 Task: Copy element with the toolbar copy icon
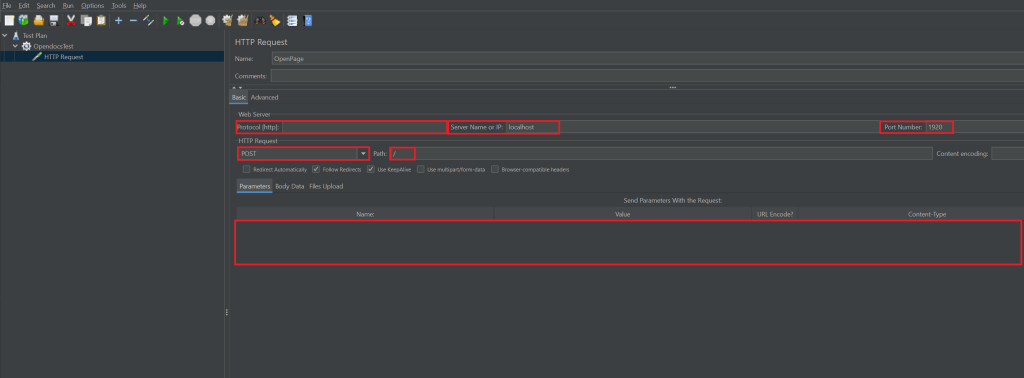click(x=86, y=21)
